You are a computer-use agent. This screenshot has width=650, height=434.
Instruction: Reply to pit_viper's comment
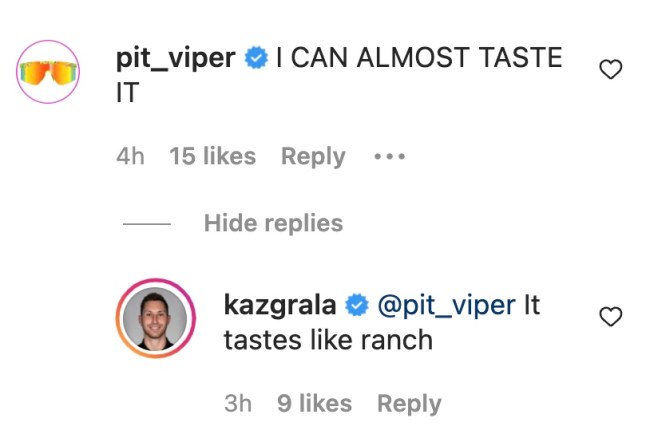(x=313, y=157)
